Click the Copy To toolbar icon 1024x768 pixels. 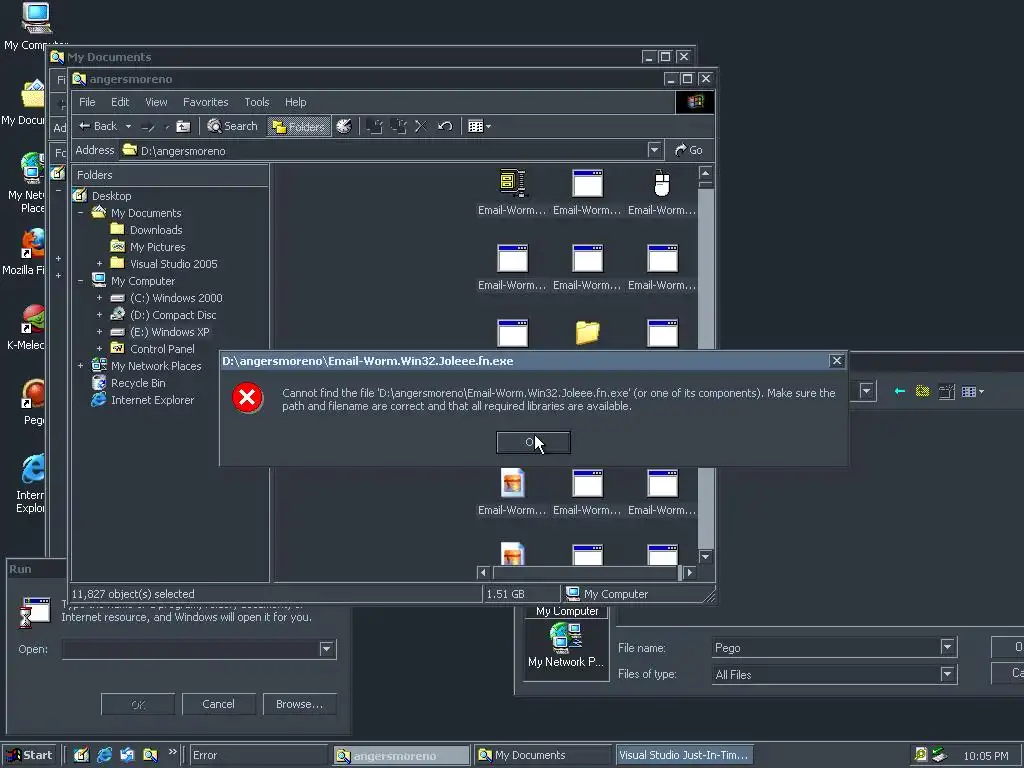point(398,126)
